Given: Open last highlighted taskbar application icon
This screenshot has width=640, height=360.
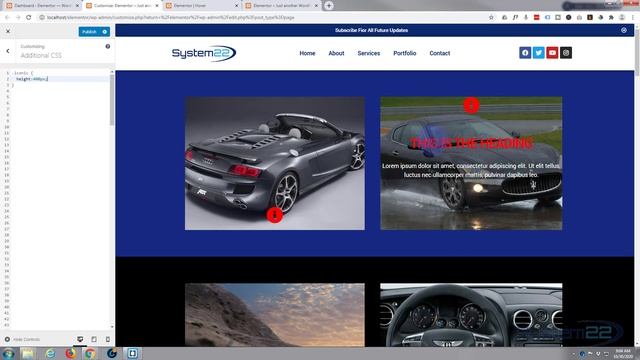Looking at the screenshot, I should point(133,353).
